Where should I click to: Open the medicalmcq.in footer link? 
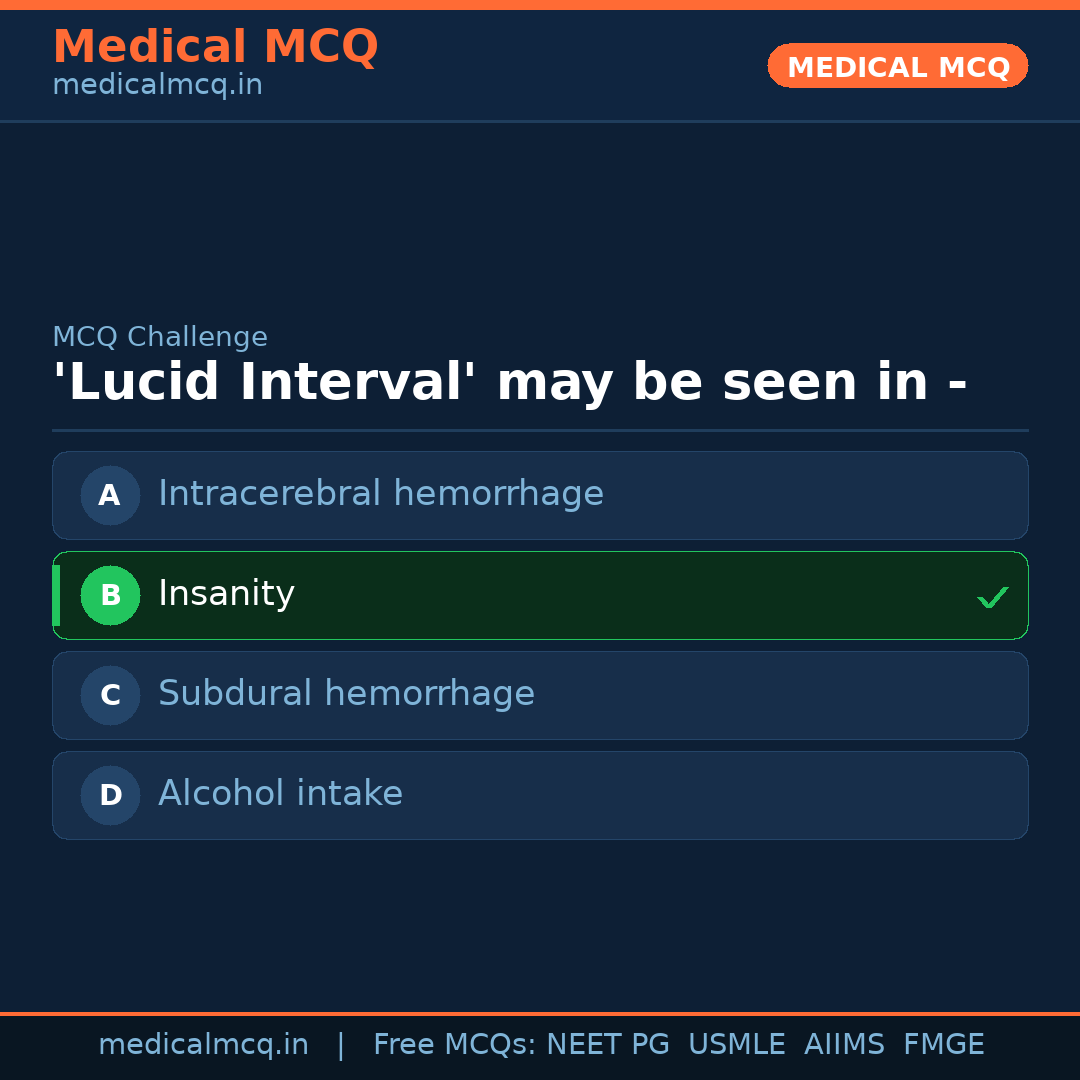(203, 1045)
